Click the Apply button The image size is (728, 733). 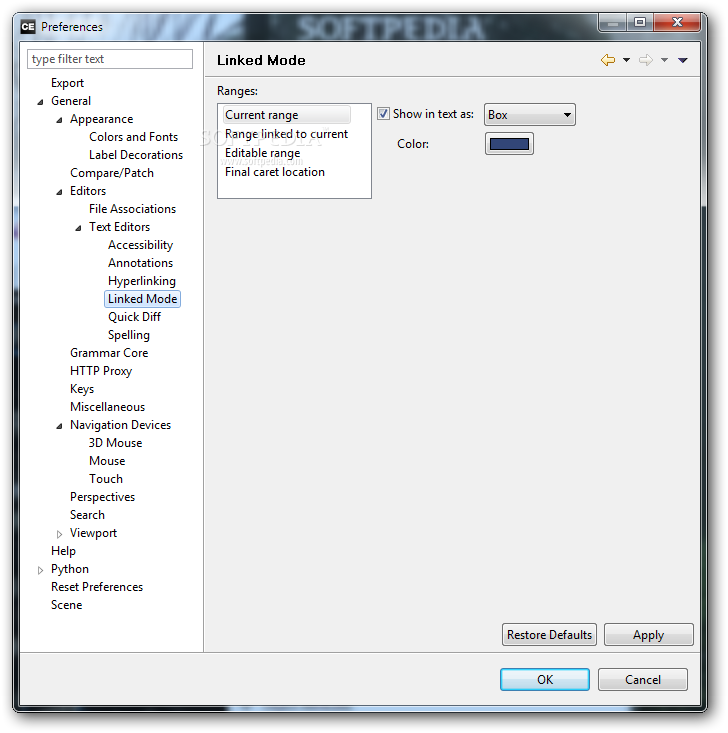point(649,635)
